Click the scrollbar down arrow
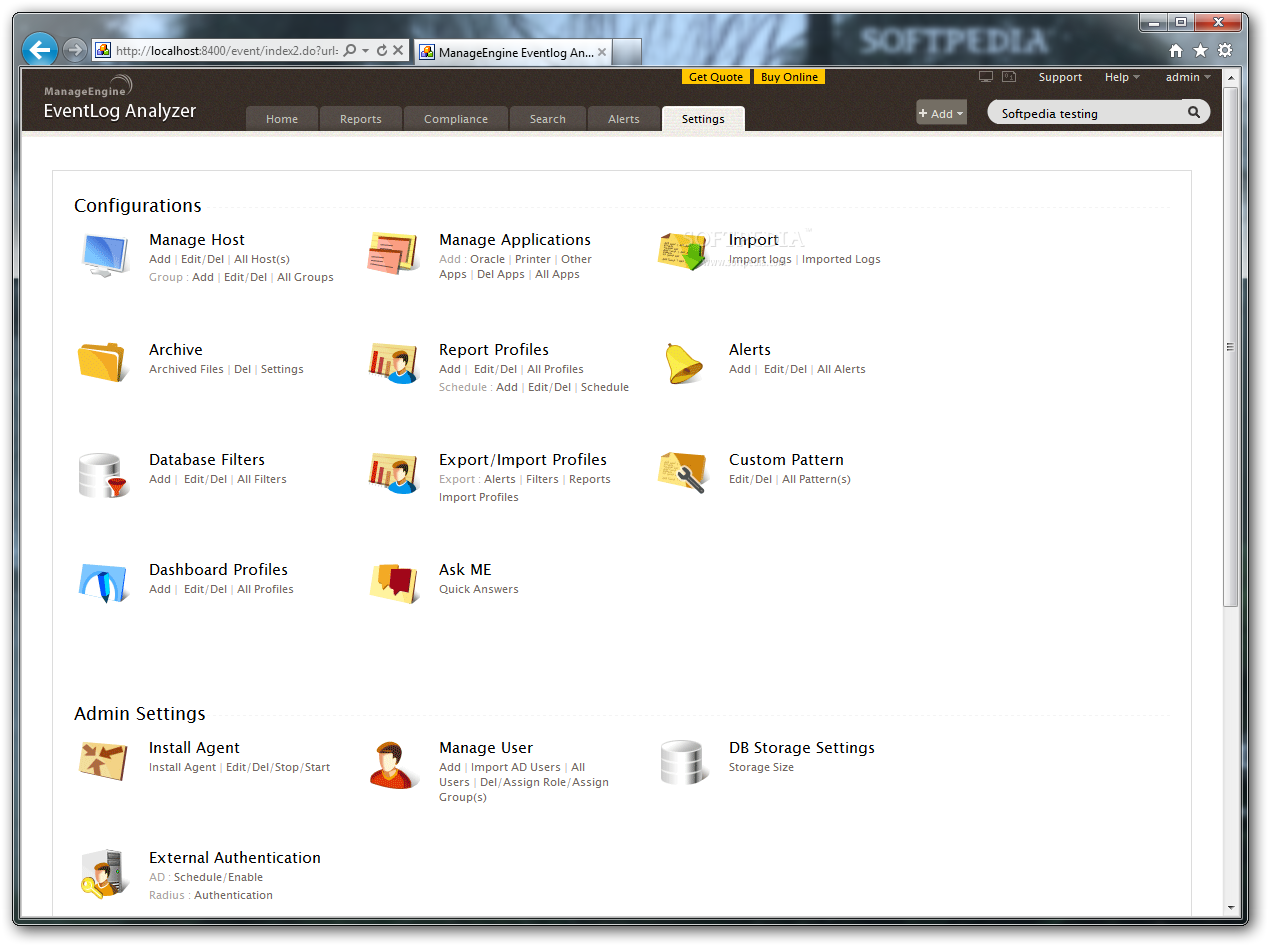Image resolution: width=1269 pixels, height=946 pixels. [1231, 908]
